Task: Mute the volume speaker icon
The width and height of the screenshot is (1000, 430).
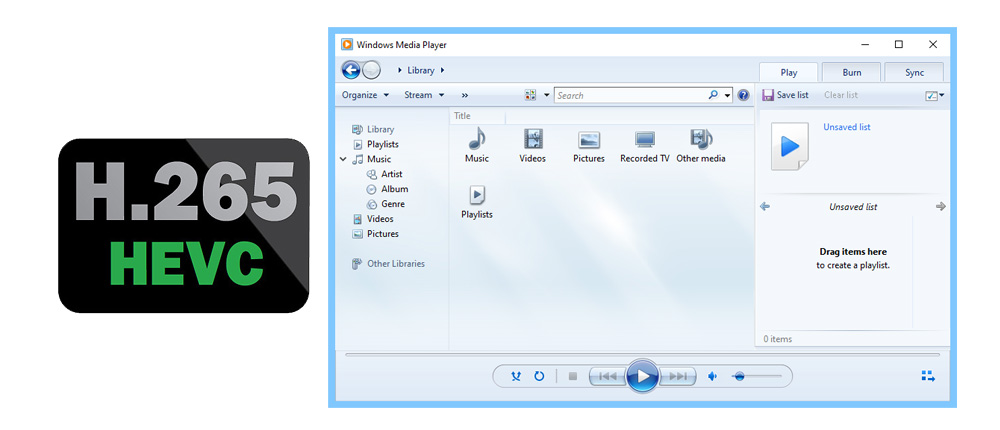Action: [x=713, y=376]
